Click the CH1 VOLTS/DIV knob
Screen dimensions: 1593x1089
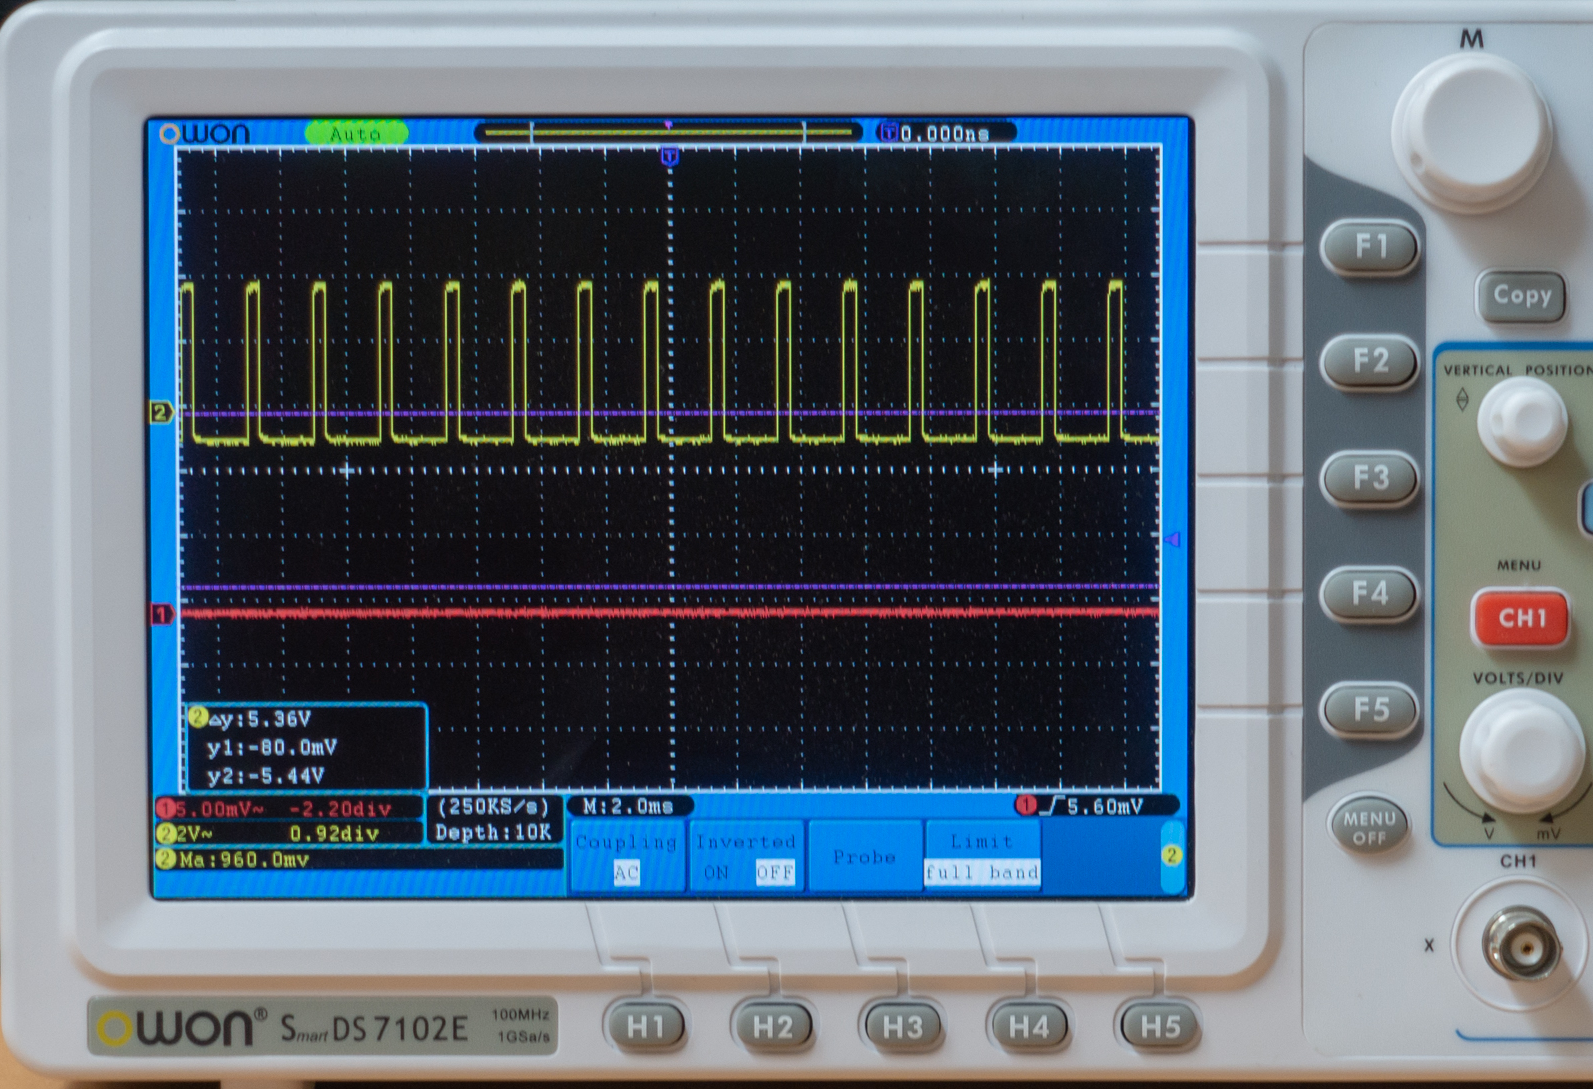click(1518, 750)
